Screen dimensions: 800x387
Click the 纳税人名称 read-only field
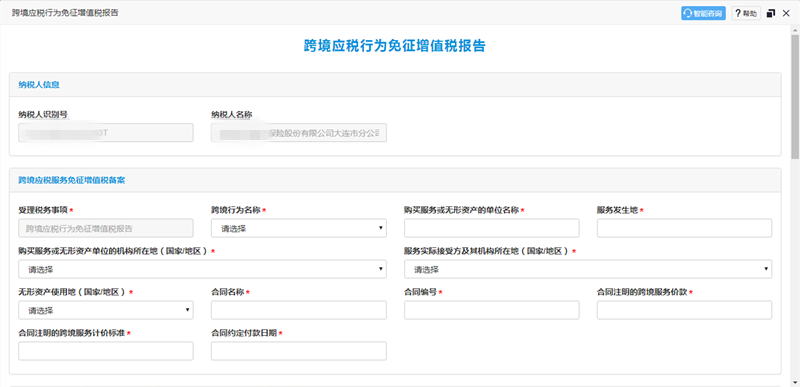click(x=299, y=133)
